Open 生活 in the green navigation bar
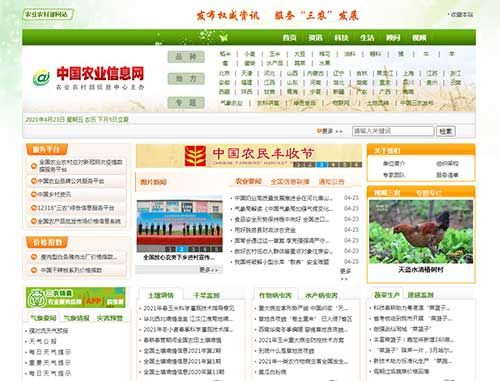The width and height of the screenshot is (500, 381). tap(367, 38)
